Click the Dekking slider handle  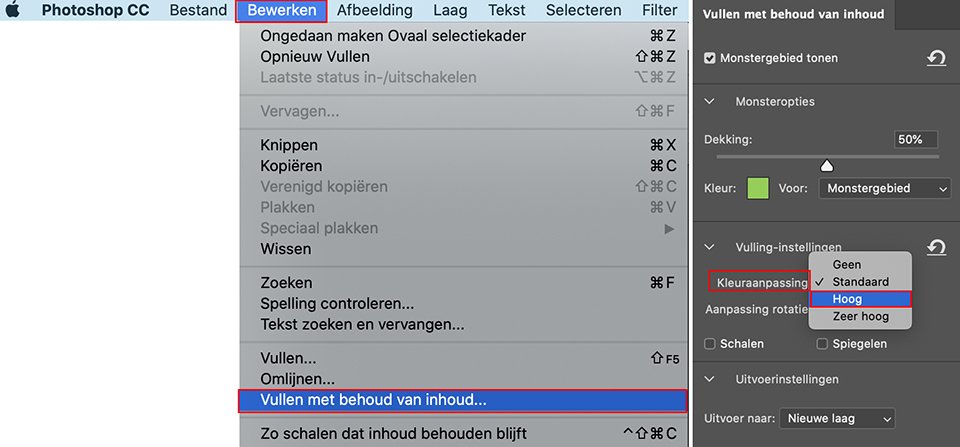[827, 165]
